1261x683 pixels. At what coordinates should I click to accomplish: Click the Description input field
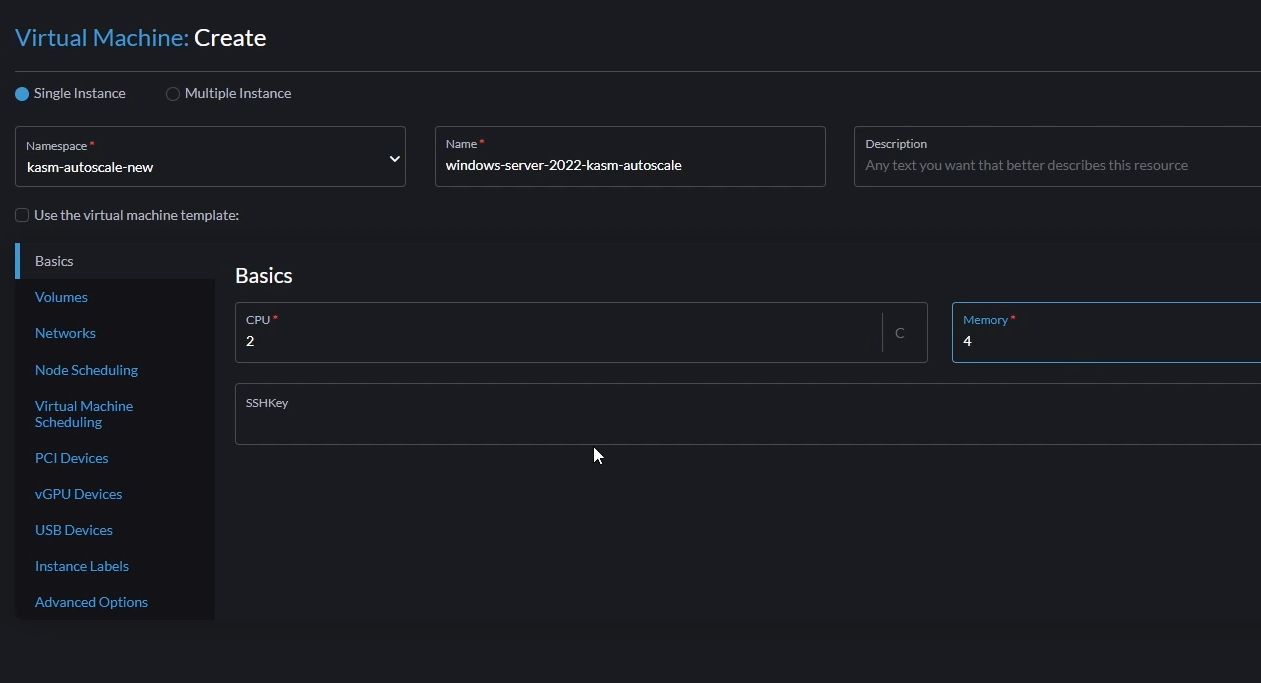1050,165
